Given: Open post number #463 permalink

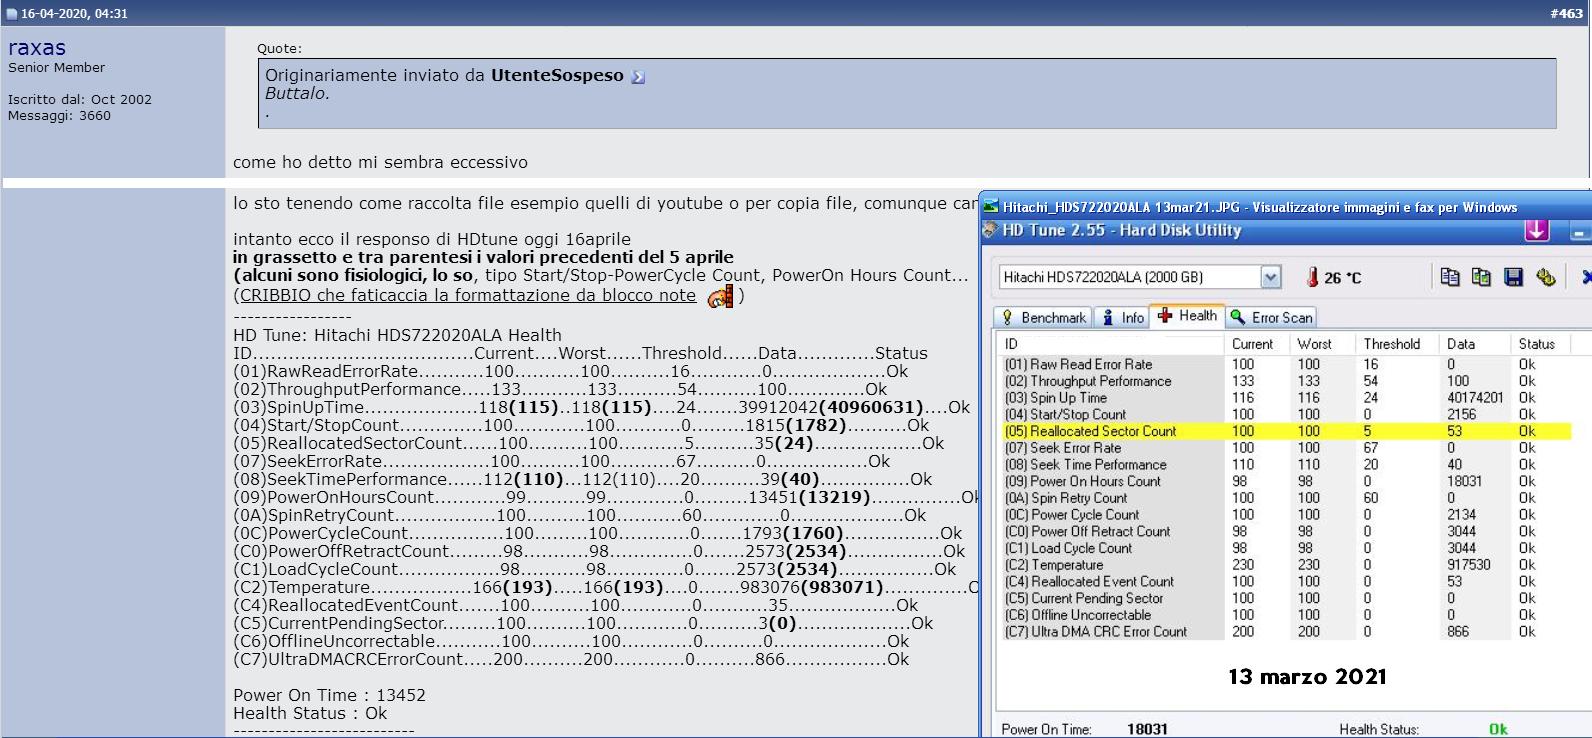Looking at the screenshot, I should click(1566, 13).
